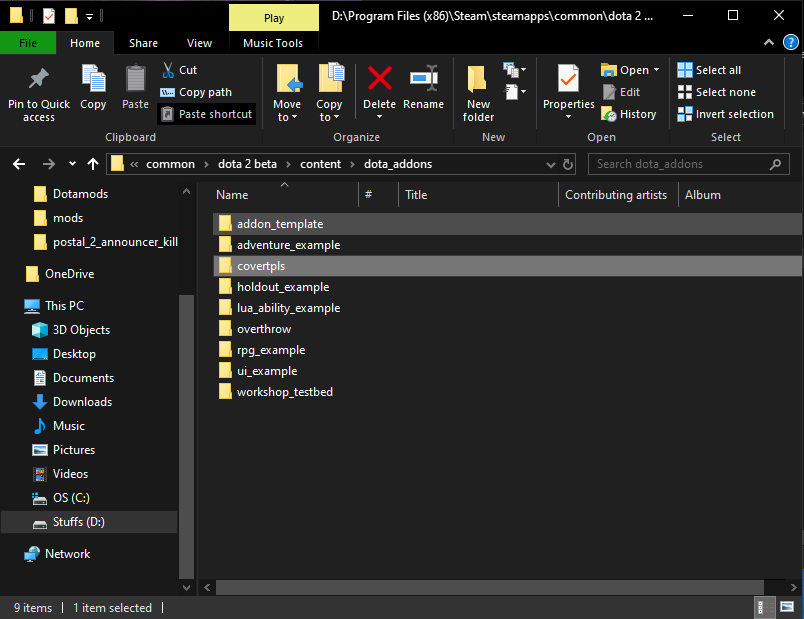
Task: Switch to large icons view in status bar
Action: click(x=787, y=608)
